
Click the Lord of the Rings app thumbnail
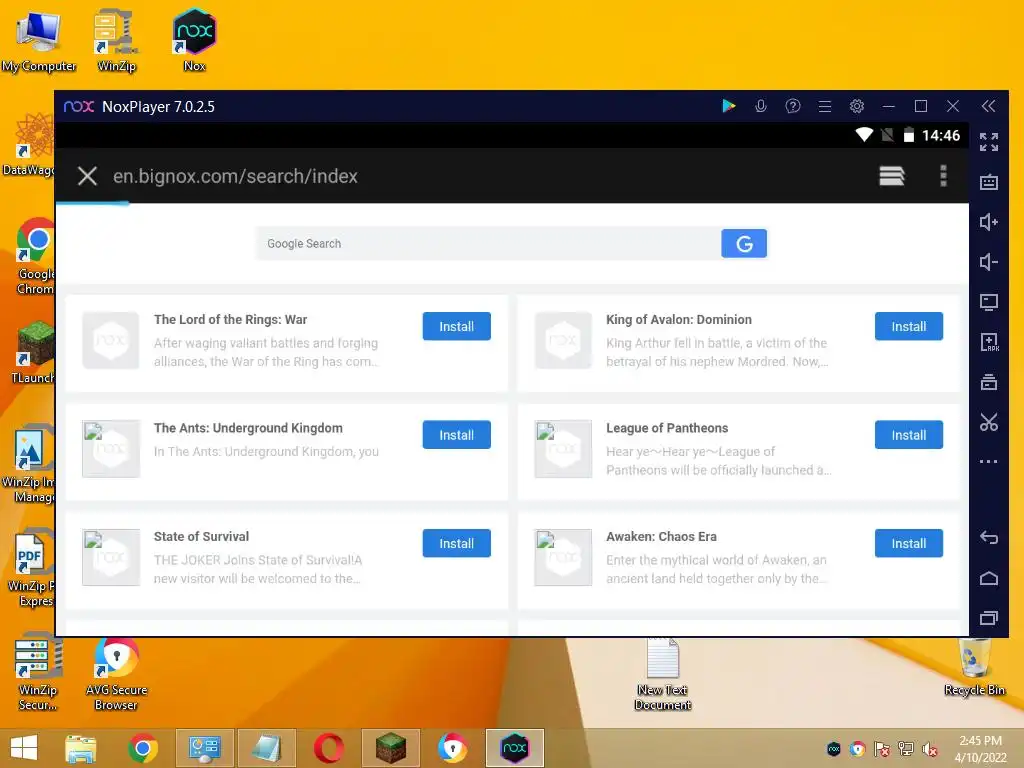[110, 340]
